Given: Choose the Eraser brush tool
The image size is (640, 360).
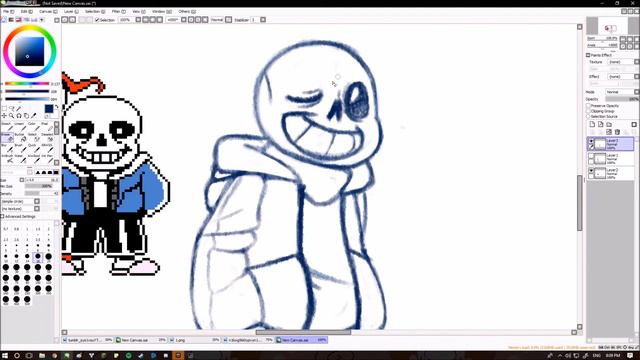Looking at the screenshot, I should pyautogui.click(x=7, y=138).
